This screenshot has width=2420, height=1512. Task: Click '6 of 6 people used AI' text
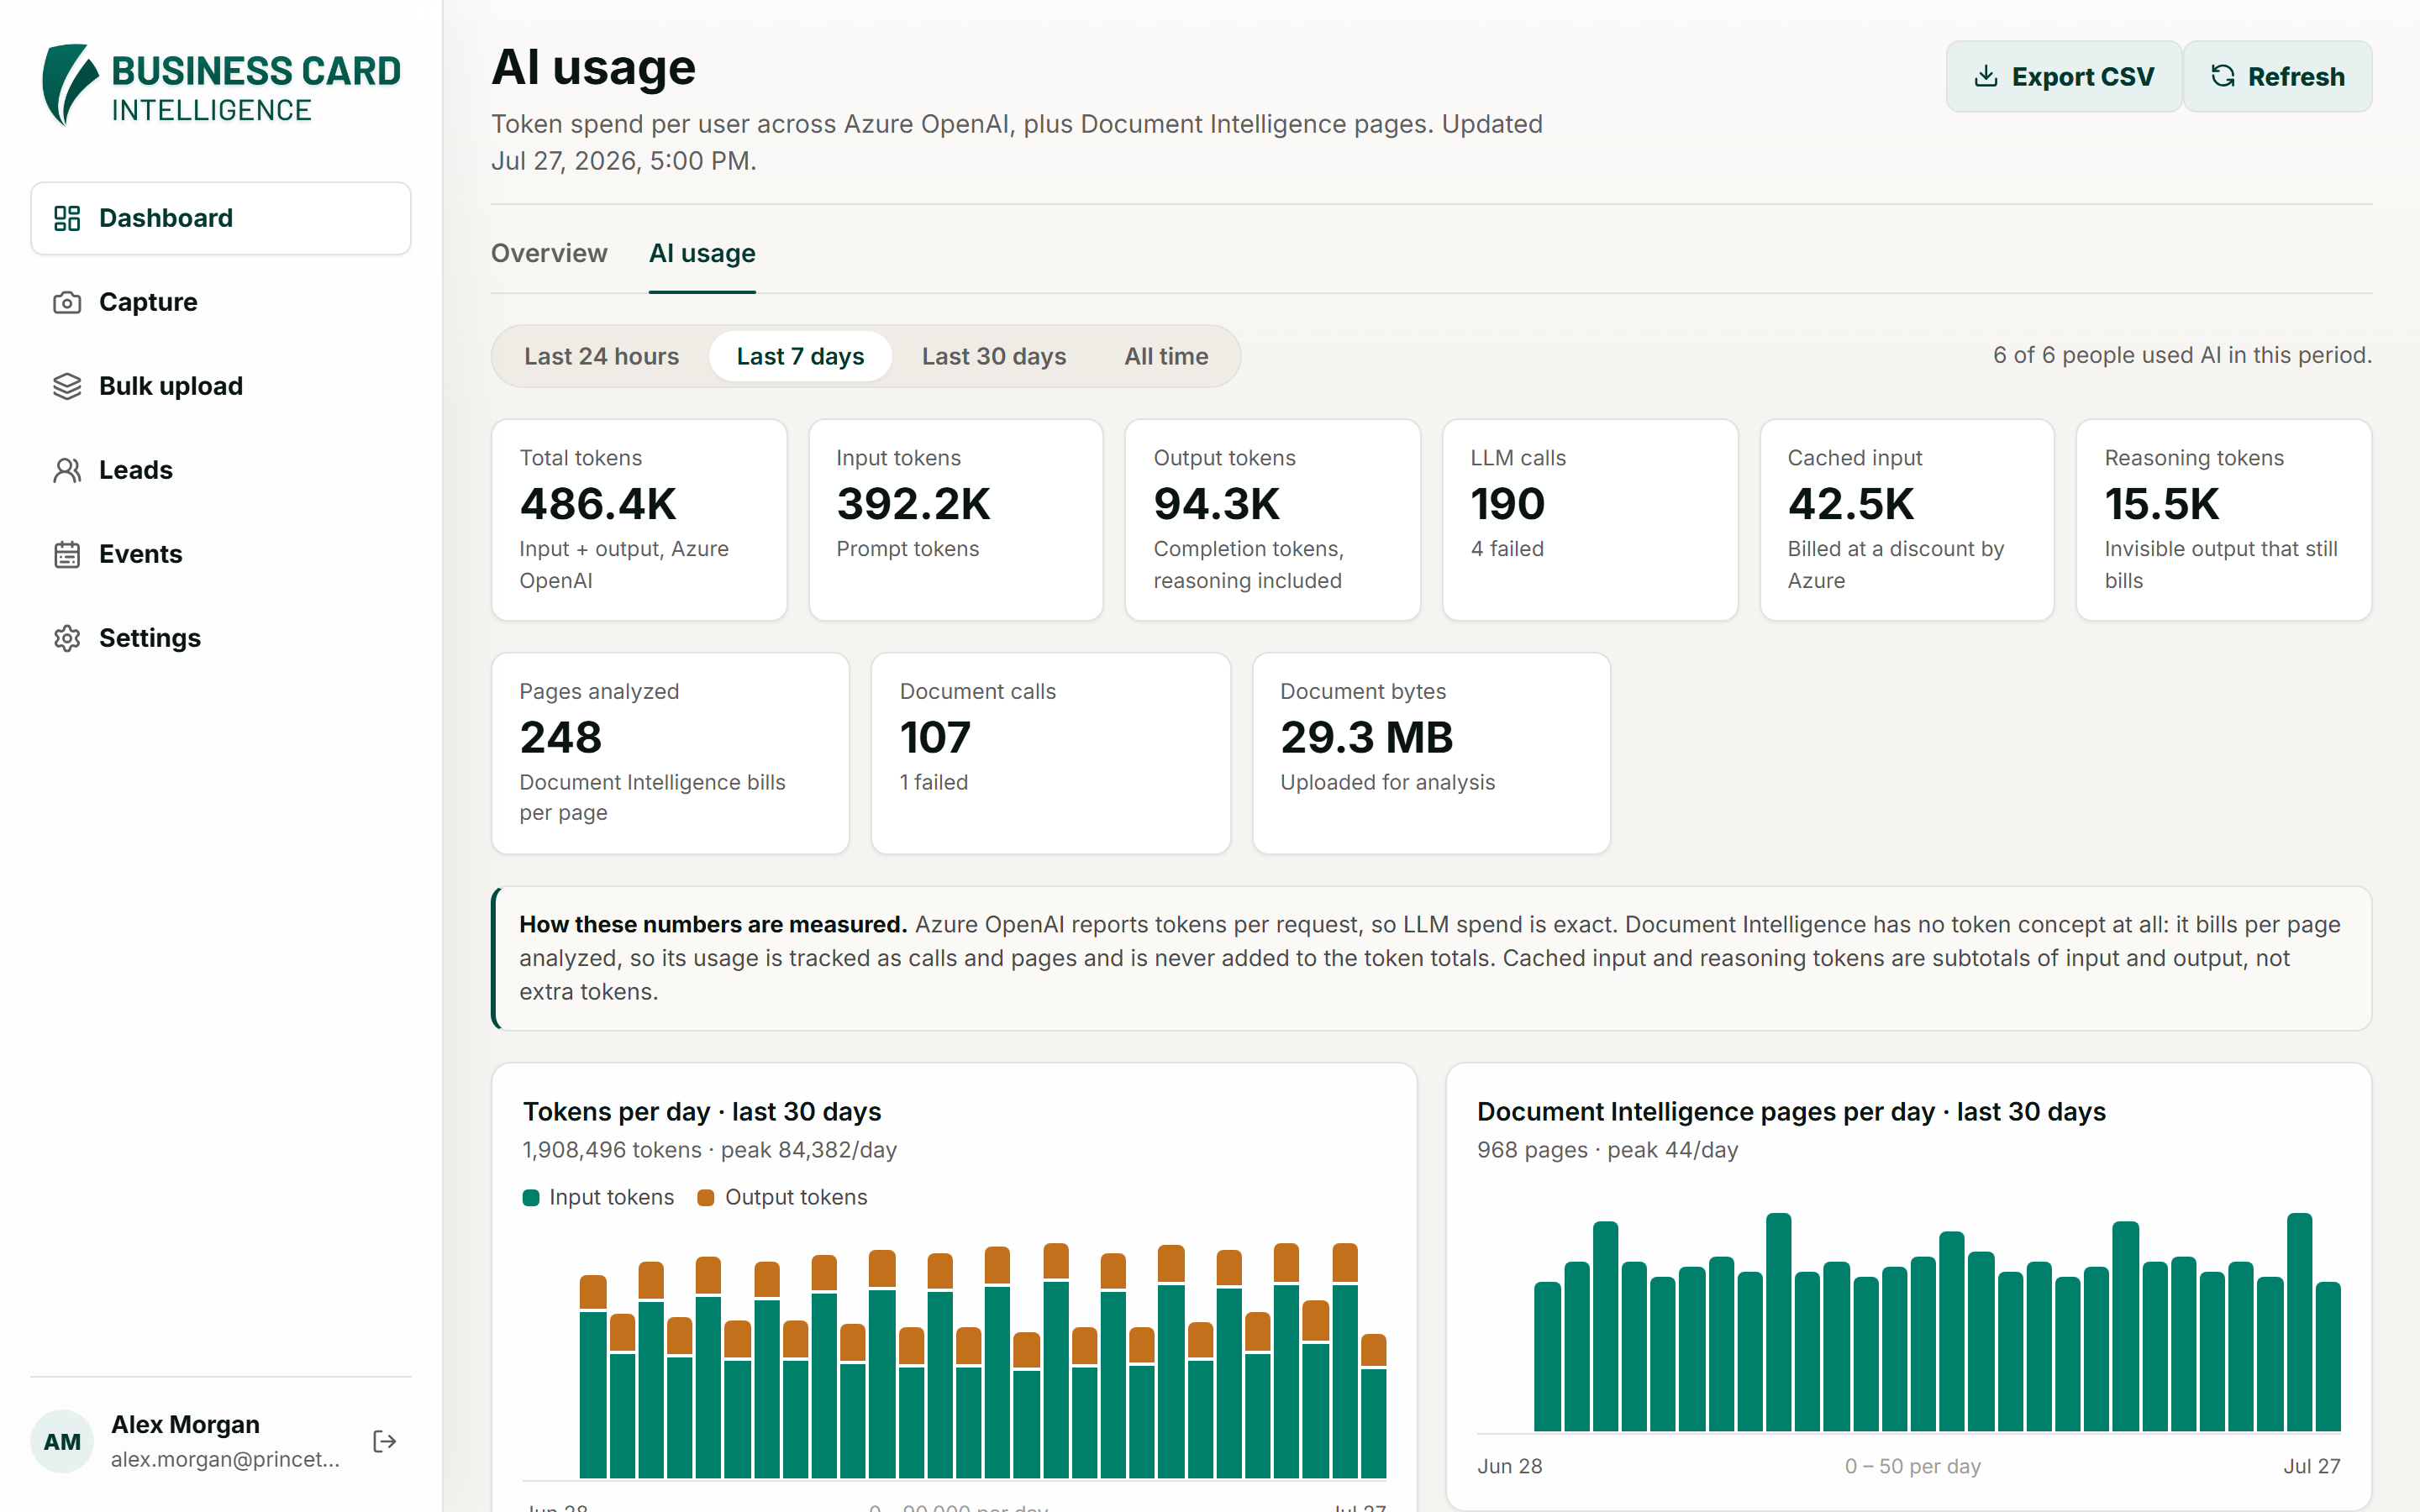point(2182,355)
